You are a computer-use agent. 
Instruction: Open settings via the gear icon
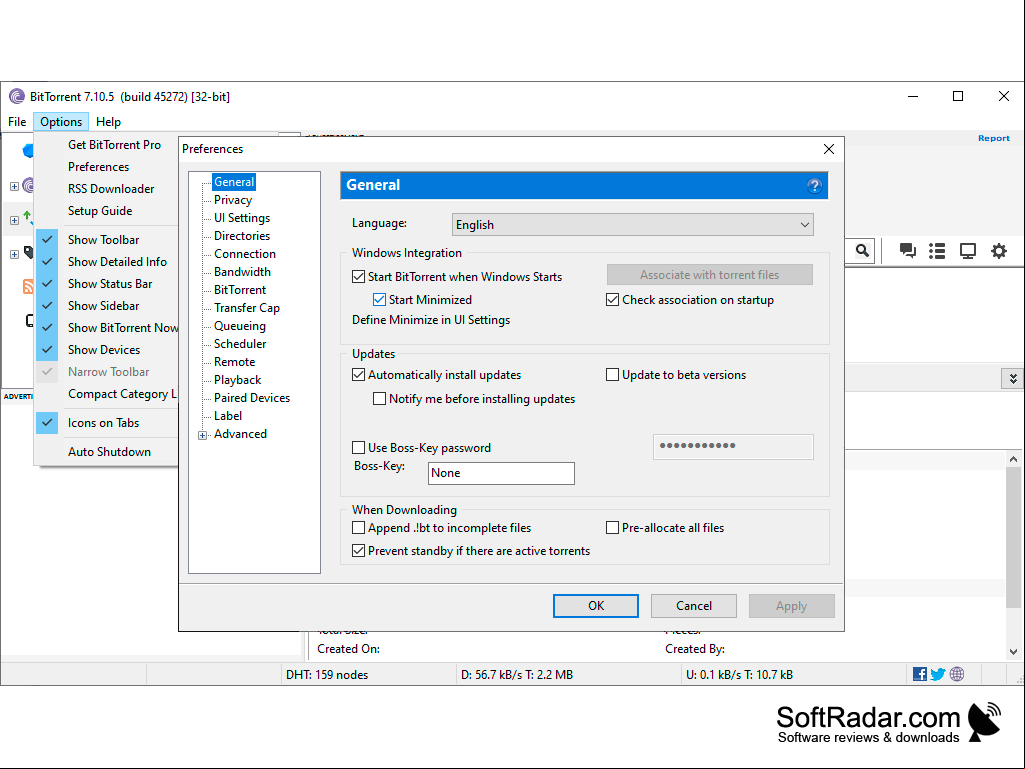[999, 250]
